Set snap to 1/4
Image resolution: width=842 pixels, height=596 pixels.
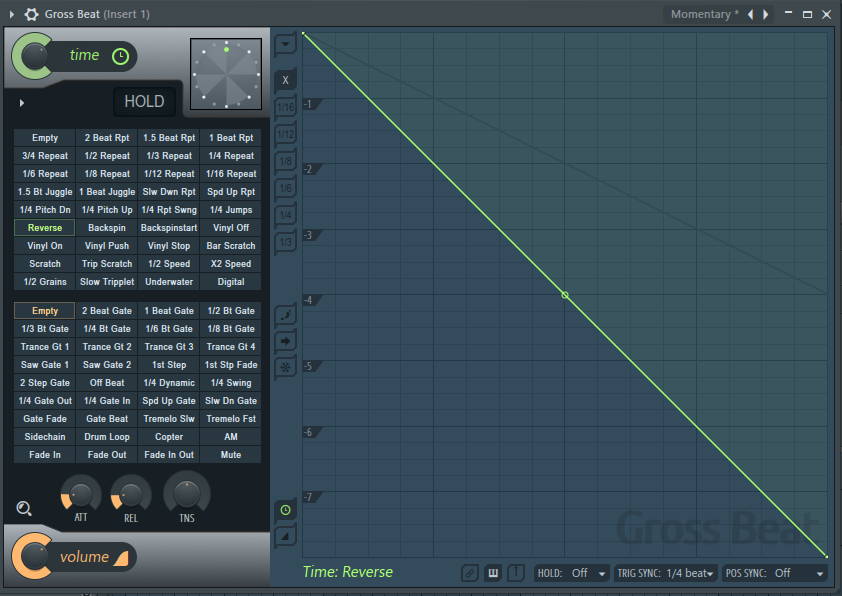285,215
